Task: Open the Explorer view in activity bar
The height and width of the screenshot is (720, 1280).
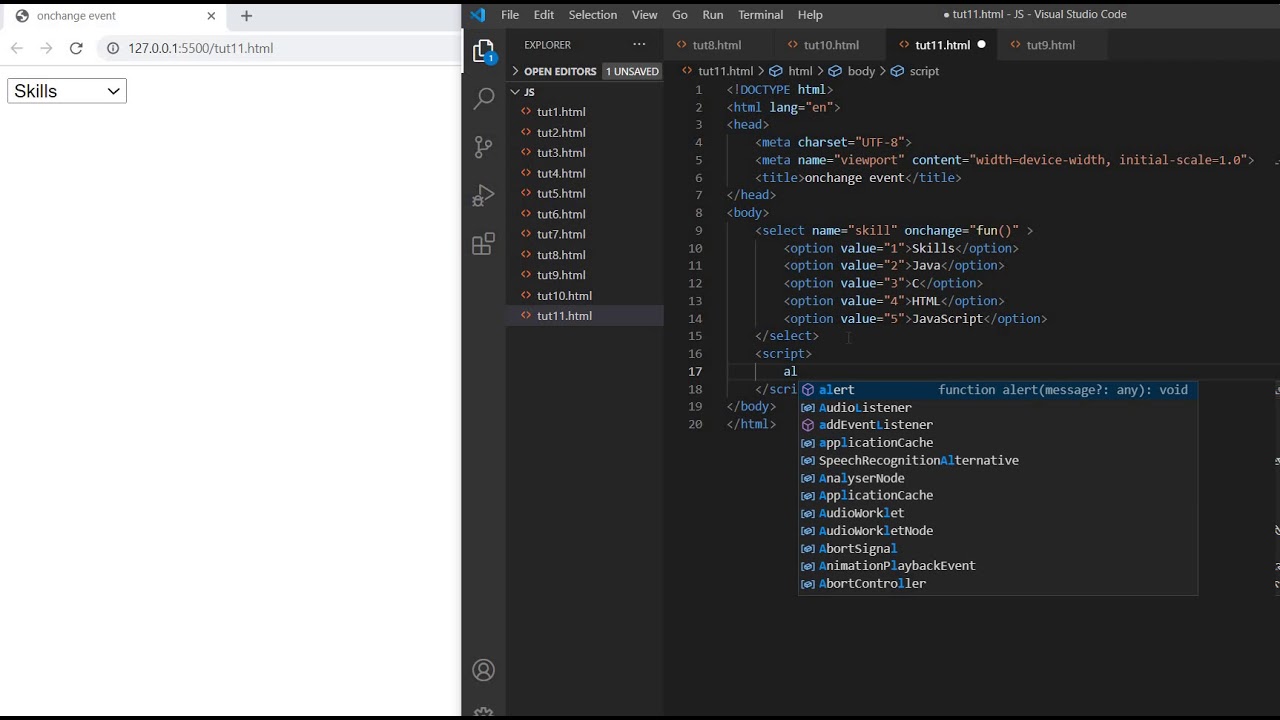Action: click(484, 51)
